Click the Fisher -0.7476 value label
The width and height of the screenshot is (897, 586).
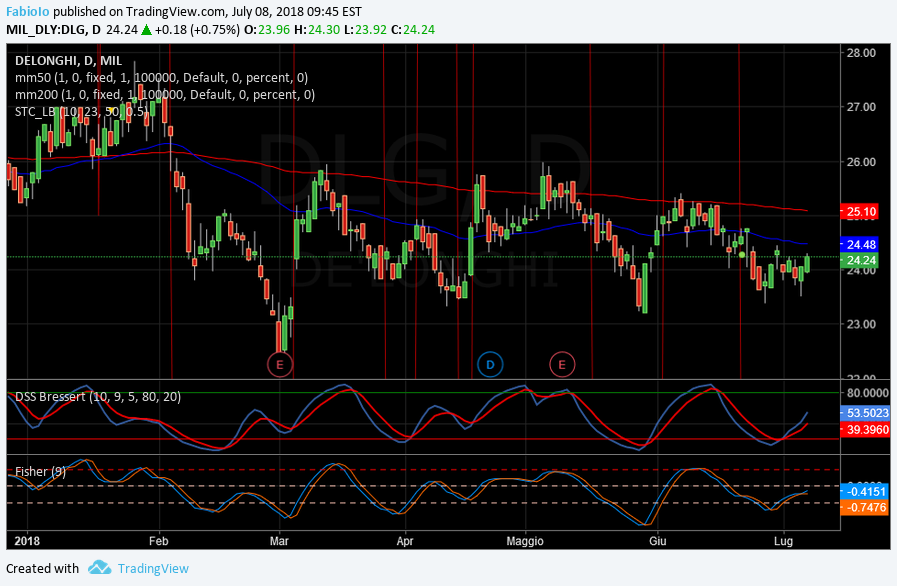click(x=864, y=507)
